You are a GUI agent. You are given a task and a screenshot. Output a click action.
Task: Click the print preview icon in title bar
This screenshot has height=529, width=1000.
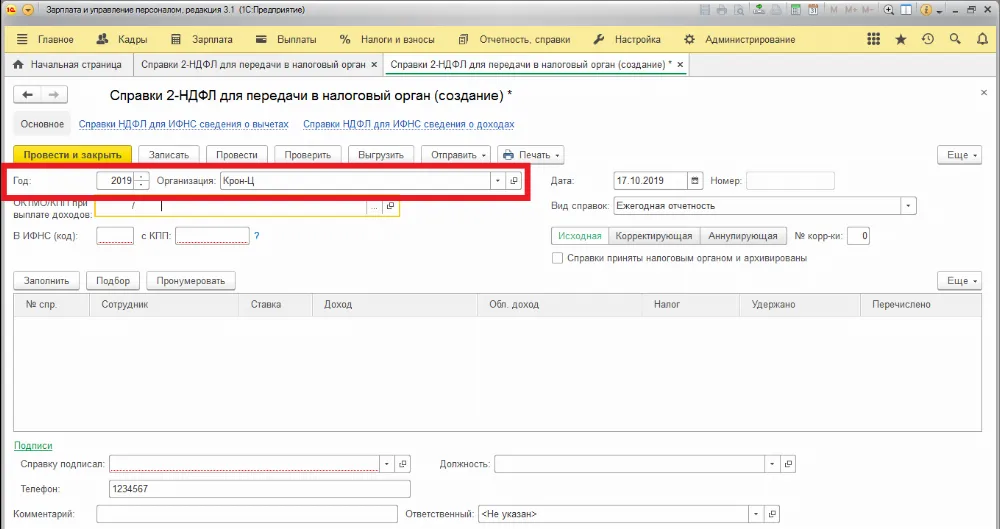click(x=739, y=10)
